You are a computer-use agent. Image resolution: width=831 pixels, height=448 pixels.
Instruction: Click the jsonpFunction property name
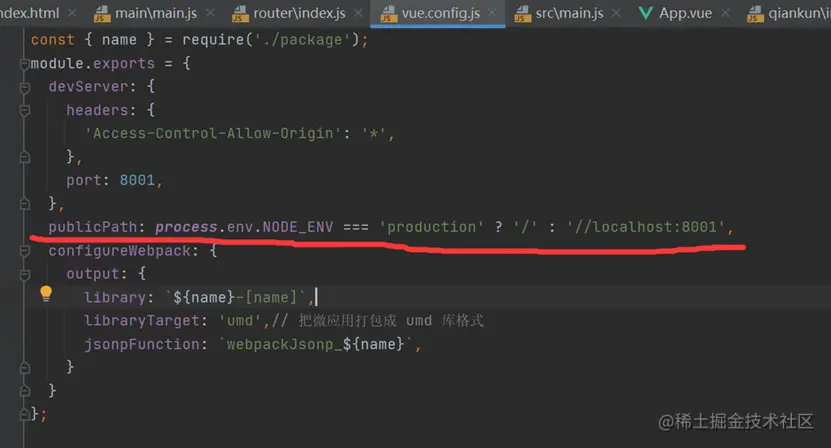[x=142, y=344]
